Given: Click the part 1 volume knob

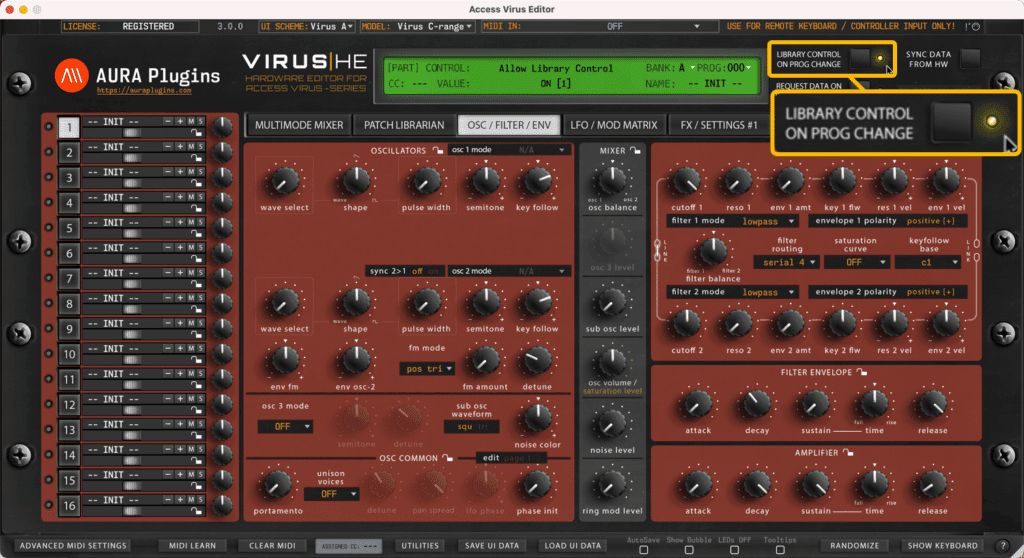Looking at the screenshot, I should tap(223, 127).
